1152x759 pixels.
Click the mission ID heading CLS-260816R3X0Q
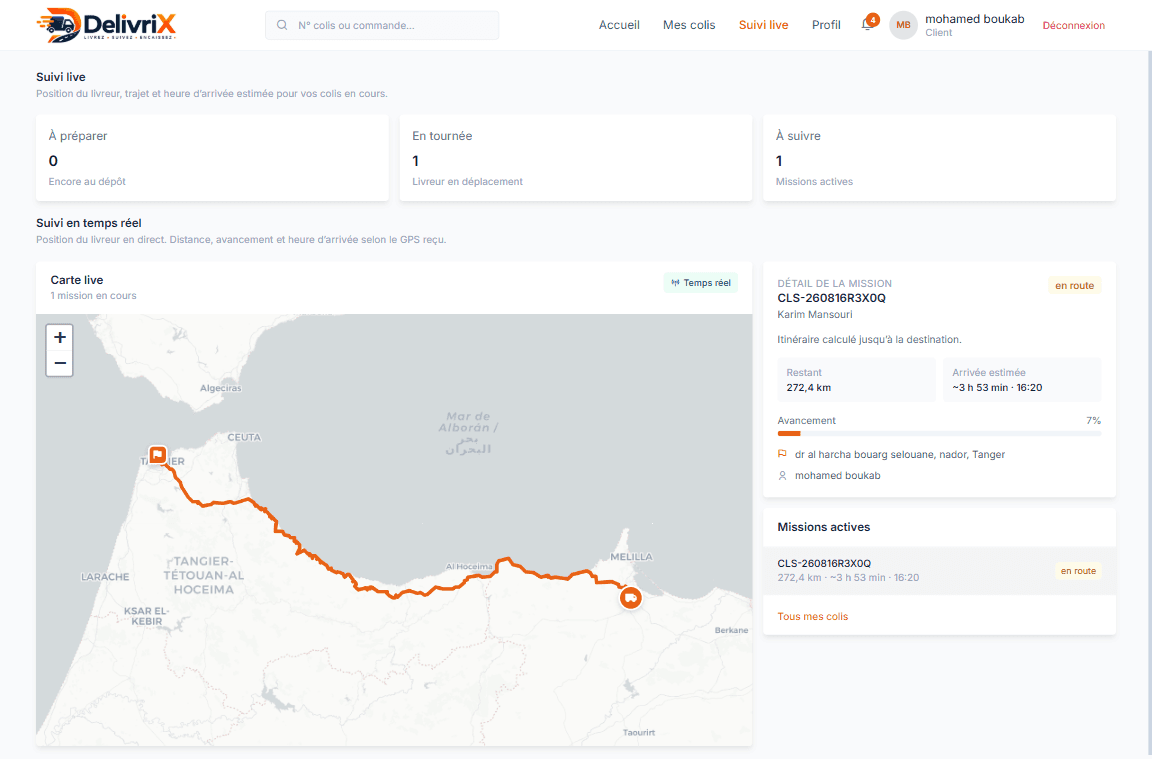[x=831, y=298]
